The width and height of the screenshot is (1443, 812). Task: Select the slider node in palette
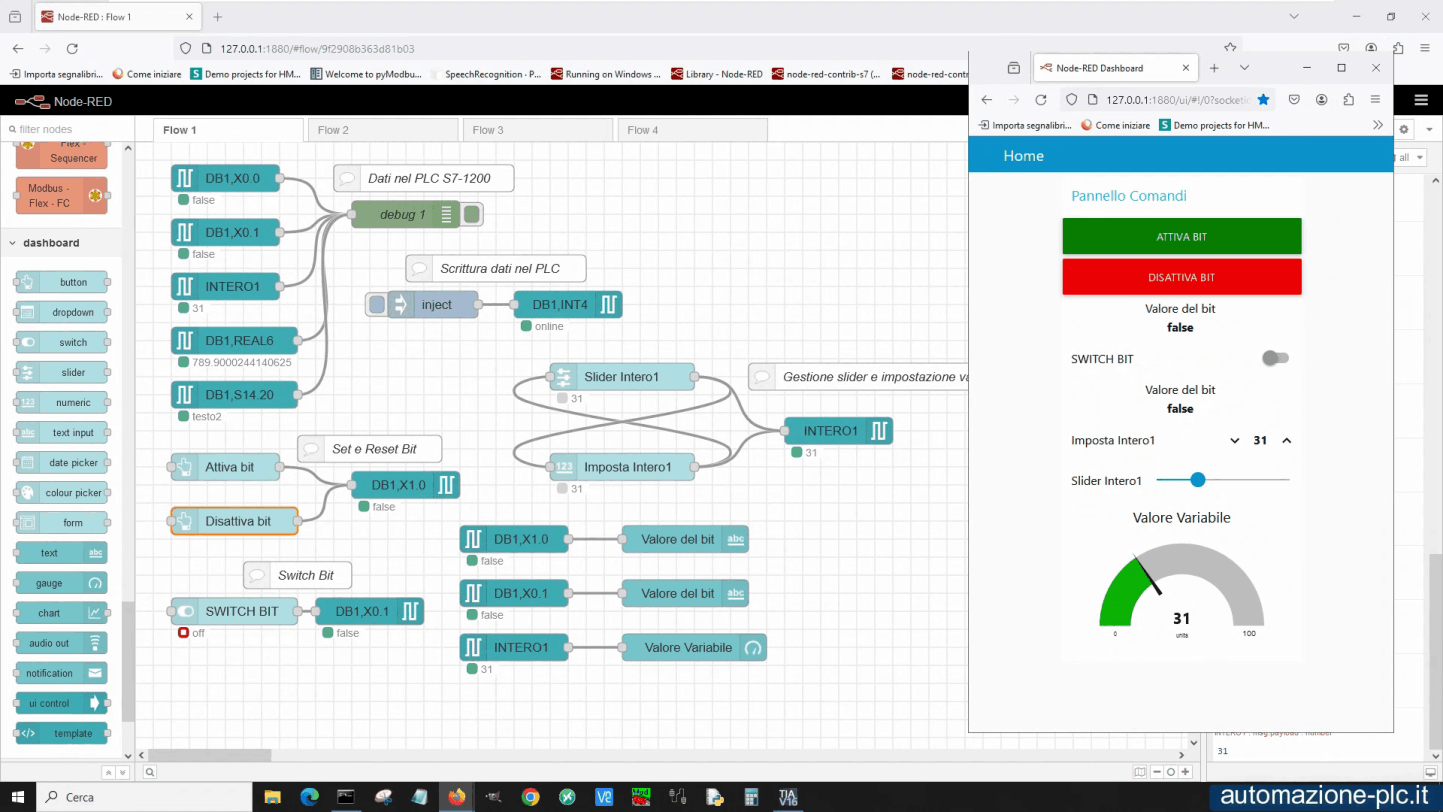[62, 372]
